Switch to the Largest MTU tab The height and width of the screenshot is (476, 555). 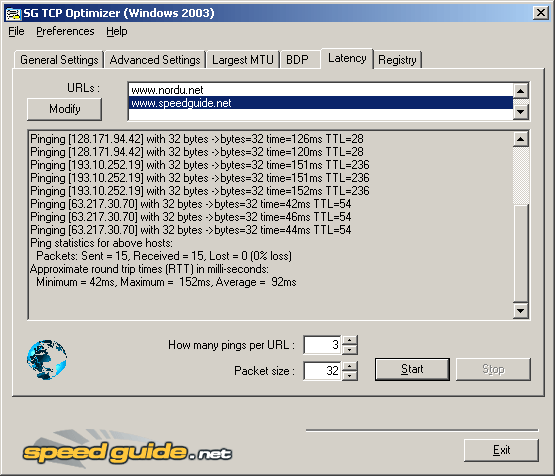(243, 60)
